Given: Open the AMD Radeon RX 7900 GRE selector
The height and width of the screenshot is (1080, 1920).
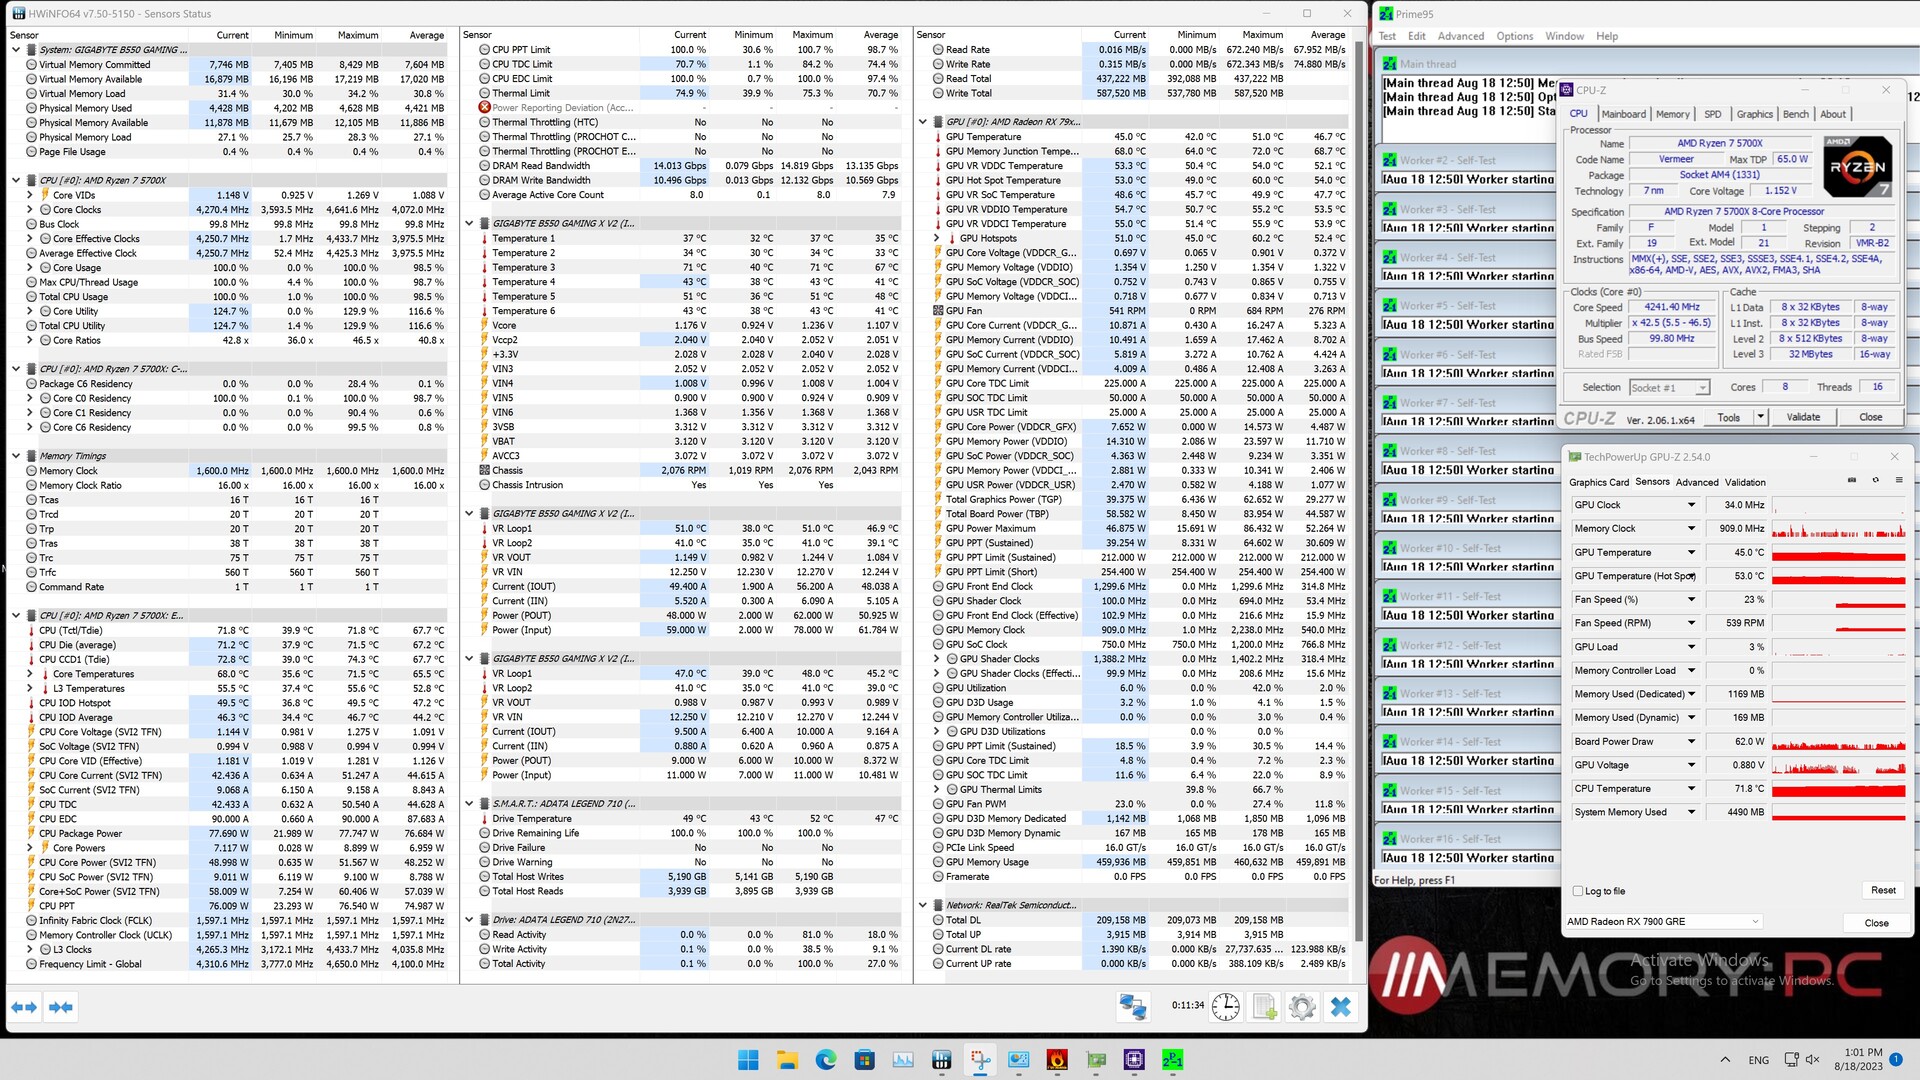Looking at the screenshot, I should point(1664,922).
